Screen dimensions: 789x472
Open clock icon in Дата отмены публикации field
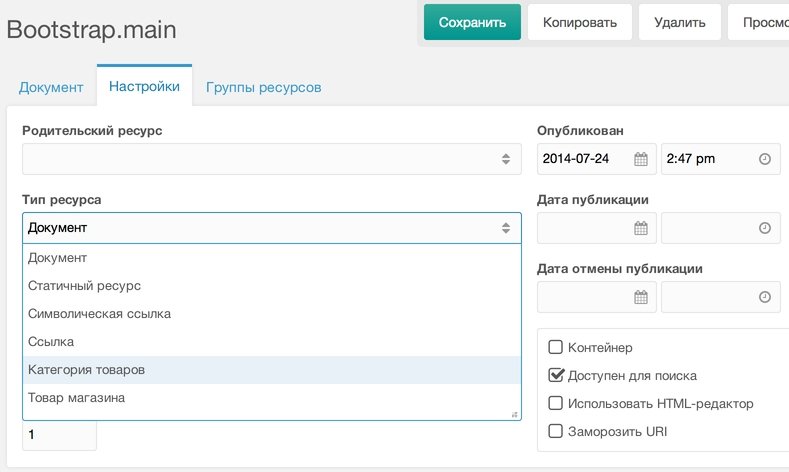tap(764, 297)
